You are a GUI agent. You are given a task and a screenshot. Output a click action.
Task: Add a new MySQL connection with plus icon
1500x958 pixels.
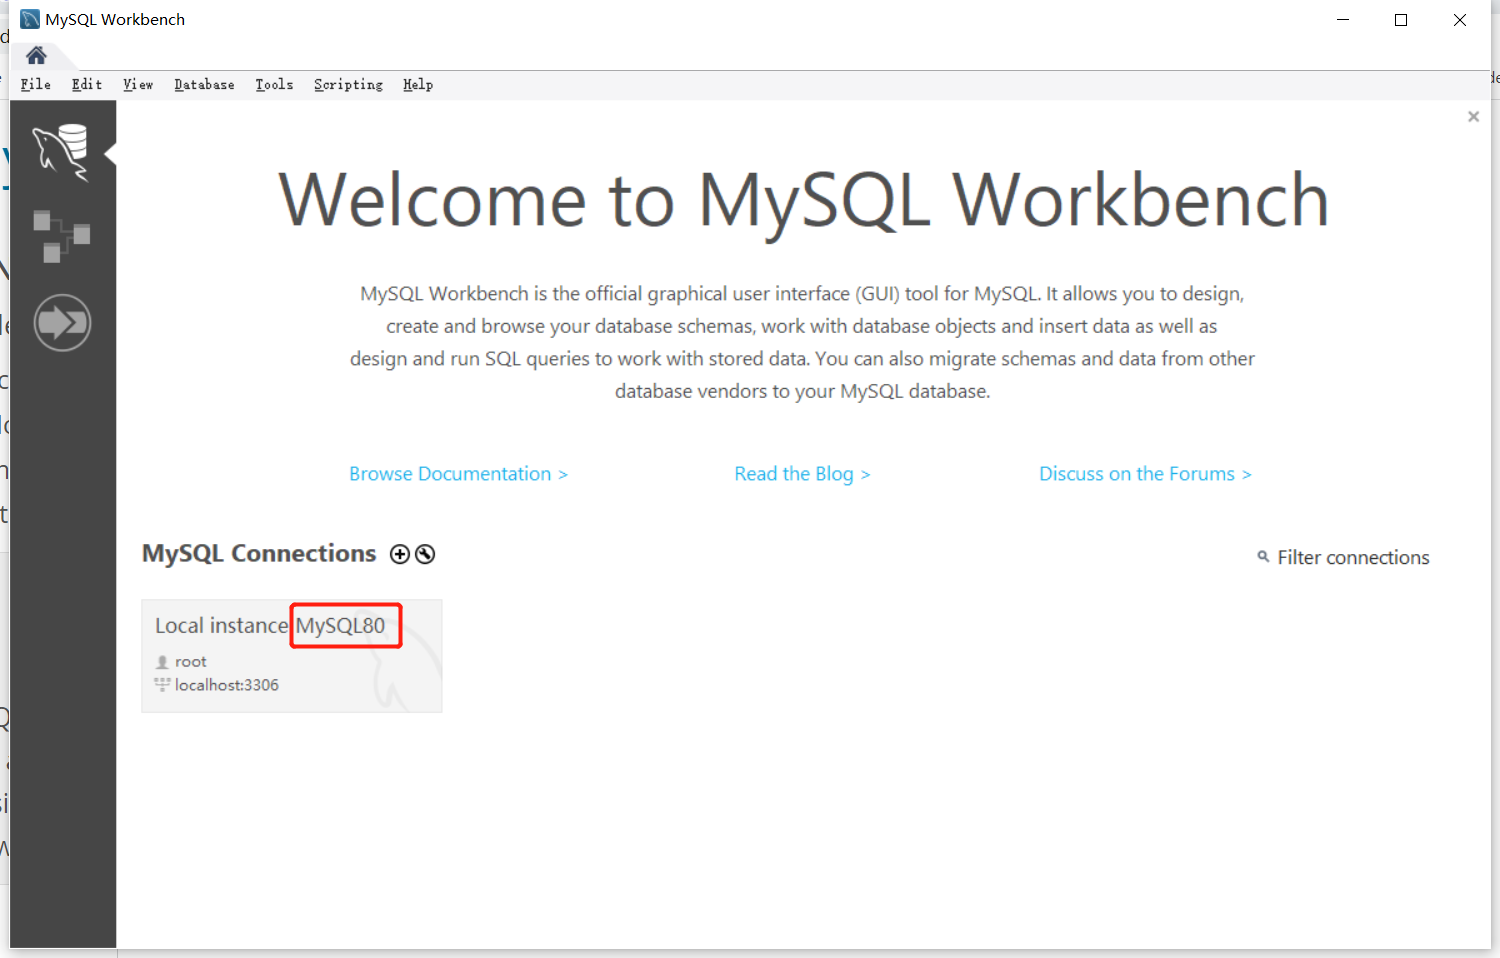(400, 554)
